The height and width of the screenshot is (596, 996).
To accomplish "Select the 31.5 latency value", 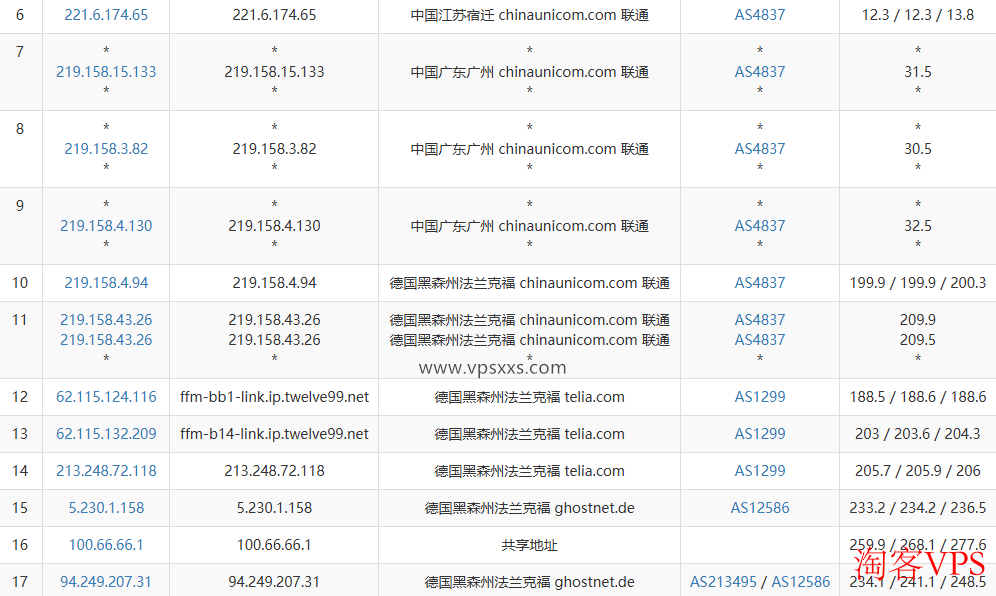I will pyautogui.click(x=918, y=72).
